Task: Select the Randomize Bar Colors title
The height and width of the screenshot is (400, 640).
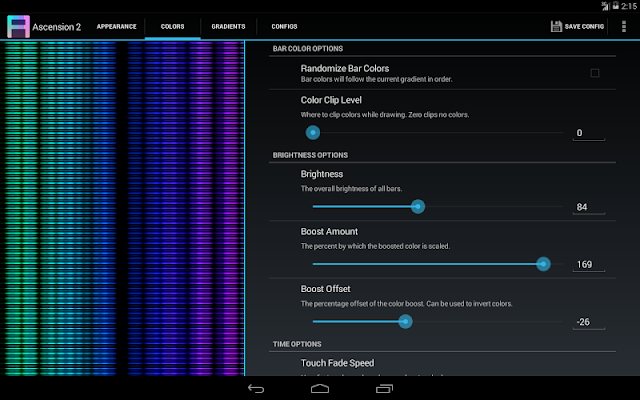Action: pos(345,68)
